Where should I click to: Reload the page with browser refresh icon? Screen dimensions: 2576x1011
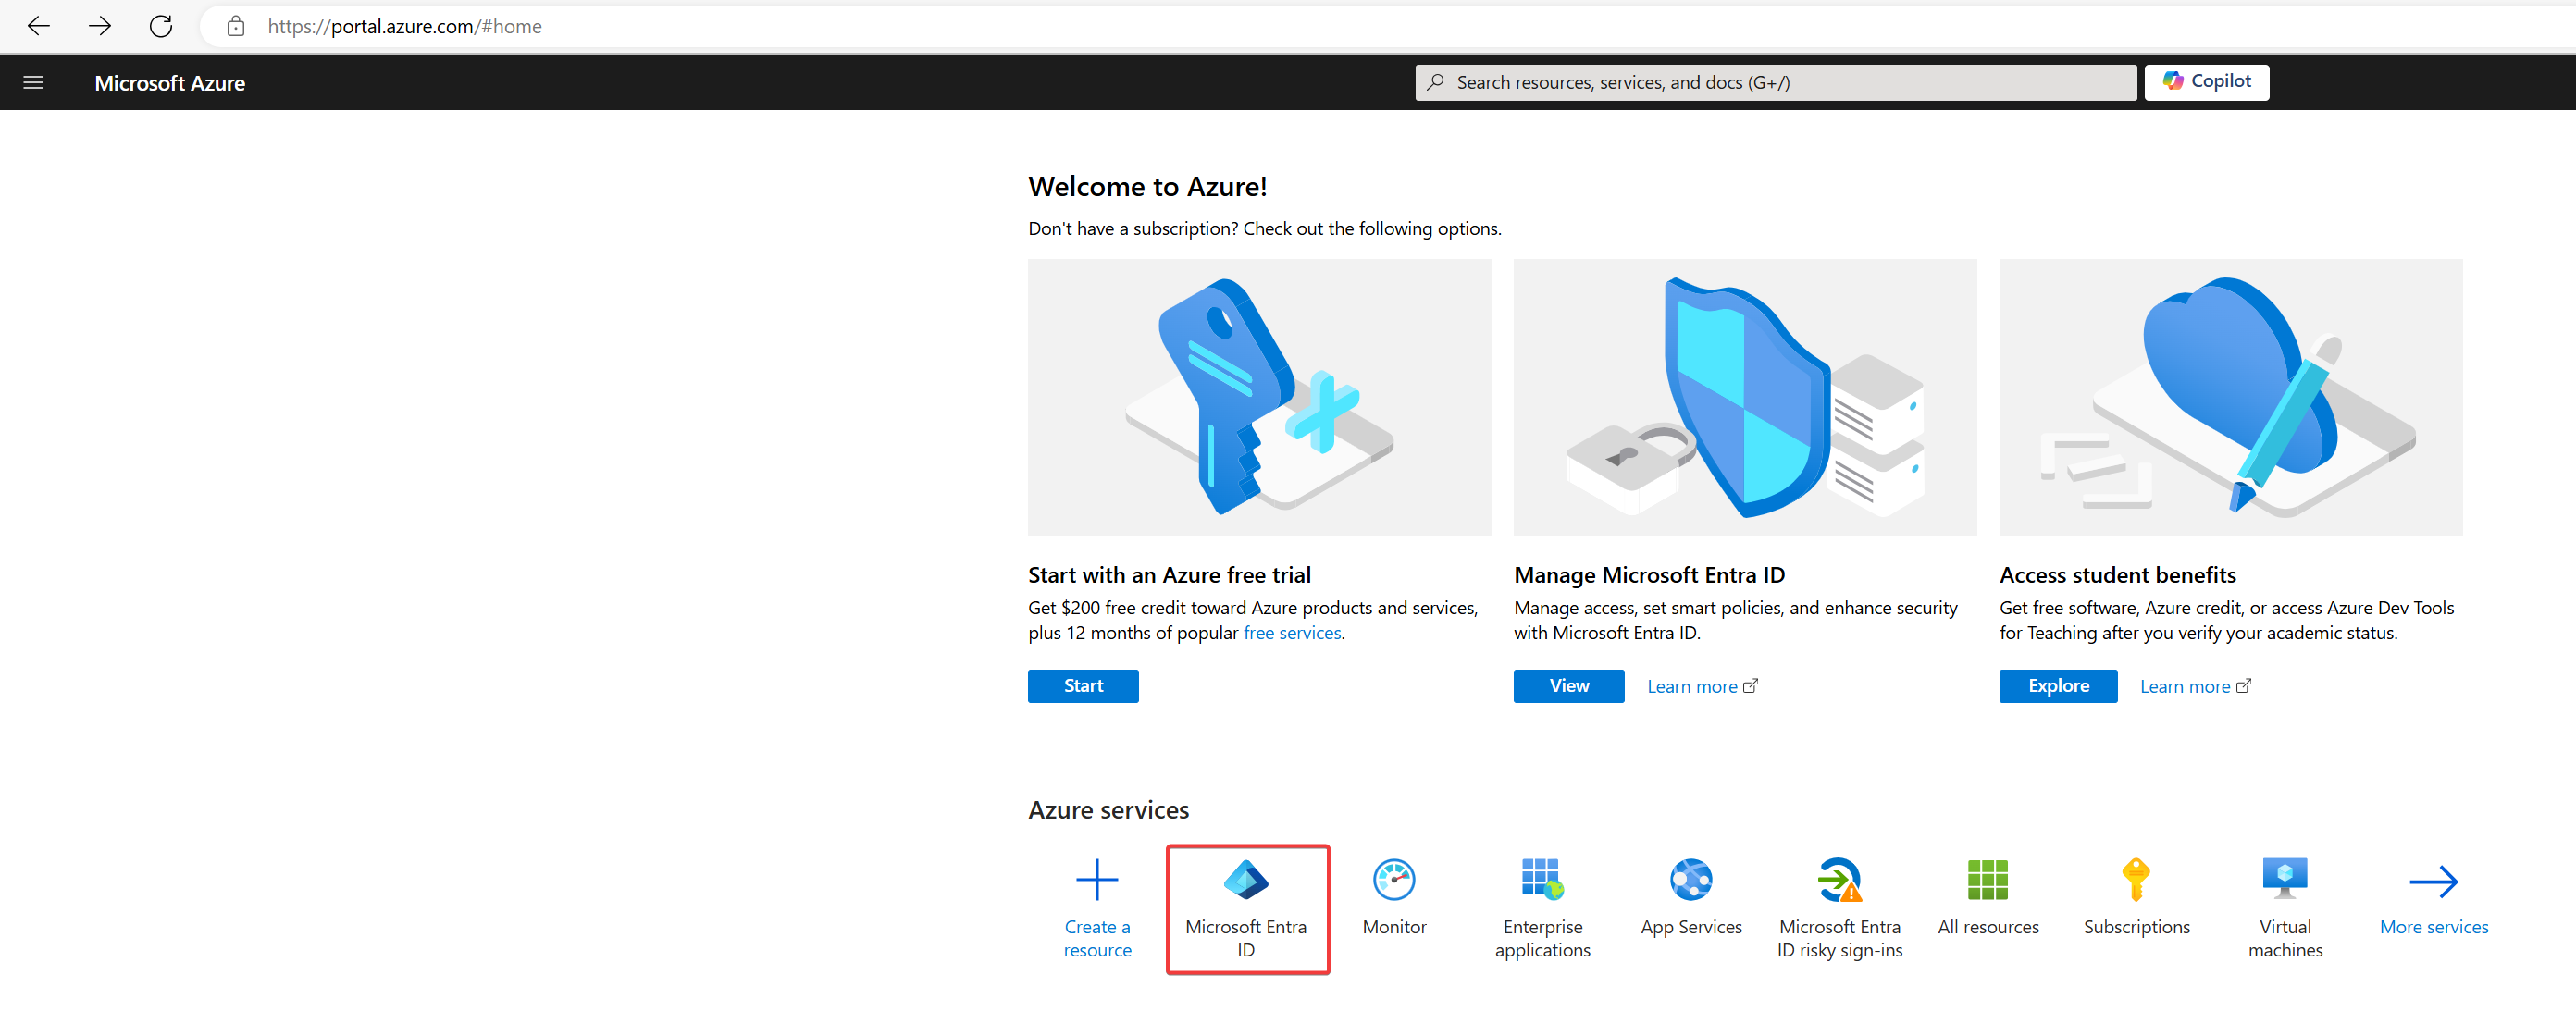point(161,26)
